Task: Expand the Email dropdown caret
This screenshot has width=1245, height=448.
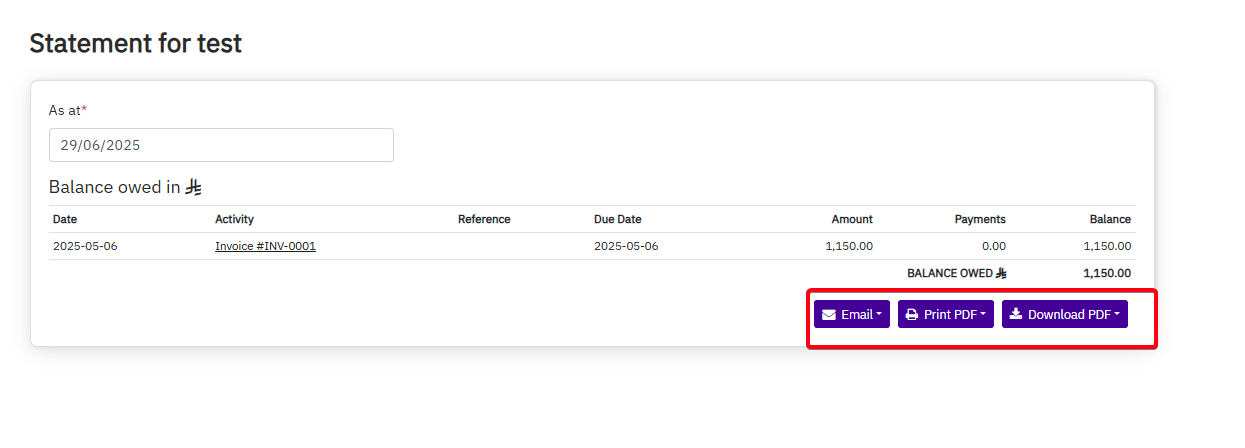Action: click(879, 315)
